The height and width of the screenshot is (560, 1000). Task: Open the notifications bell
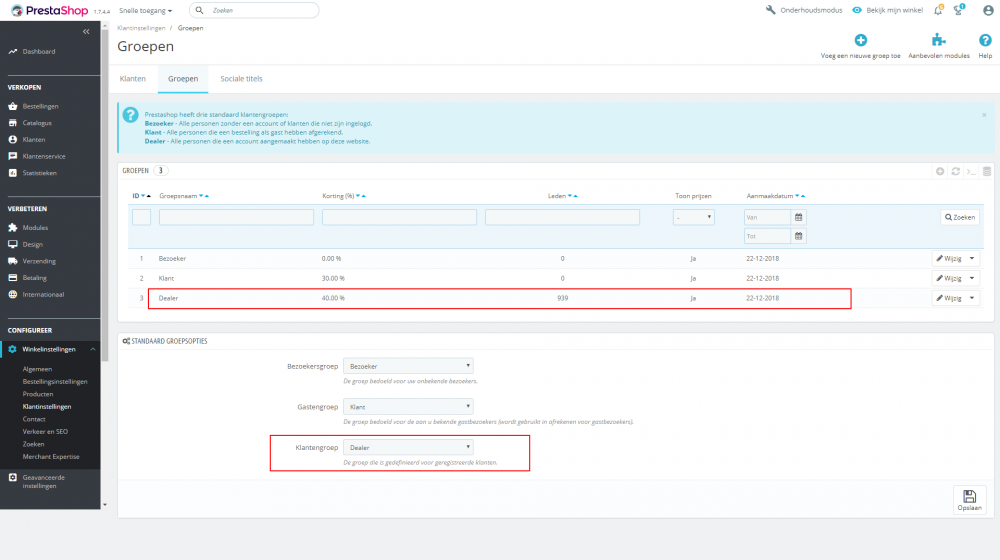(938, 10)
